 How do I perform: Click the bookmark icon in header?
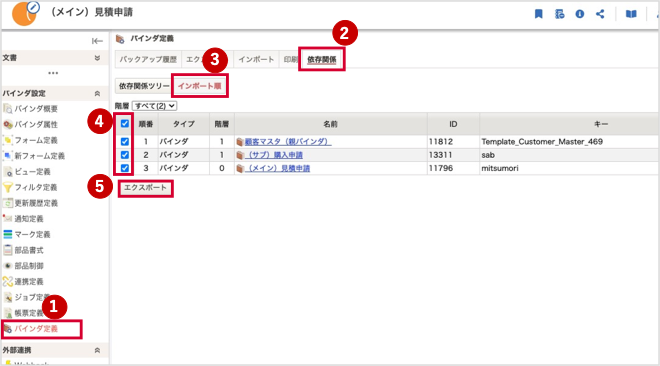538,14
